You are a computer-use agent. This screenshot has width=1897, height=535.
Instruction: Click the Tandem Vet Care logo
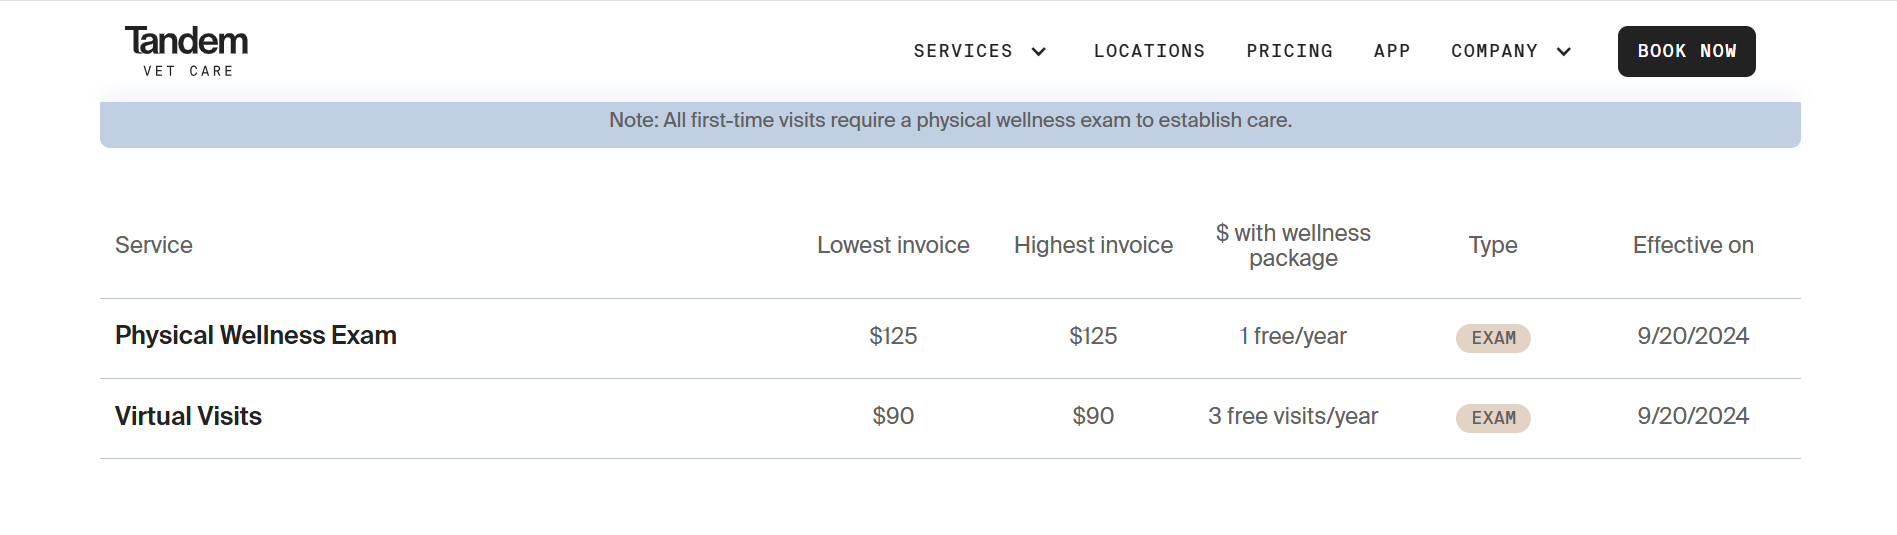click(x=186, y=51)
